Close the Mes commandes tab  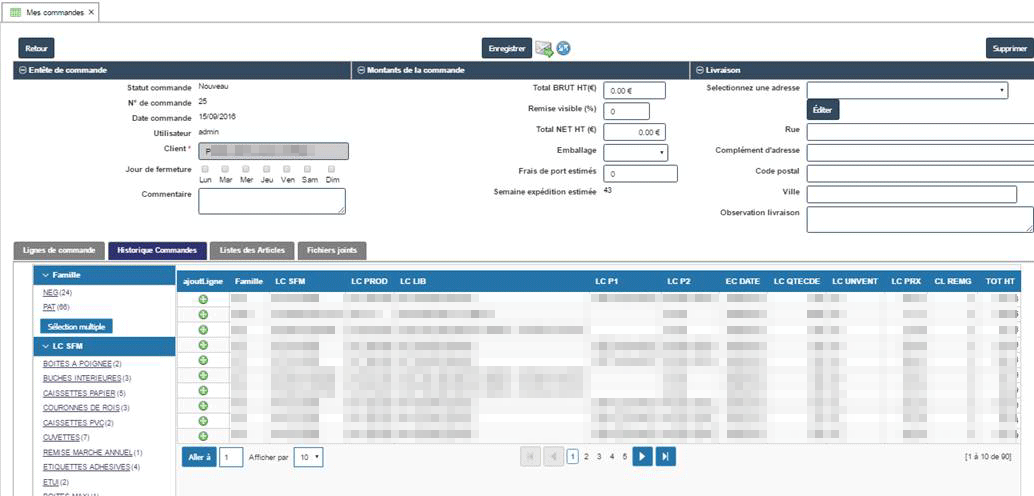pos(91,13)
